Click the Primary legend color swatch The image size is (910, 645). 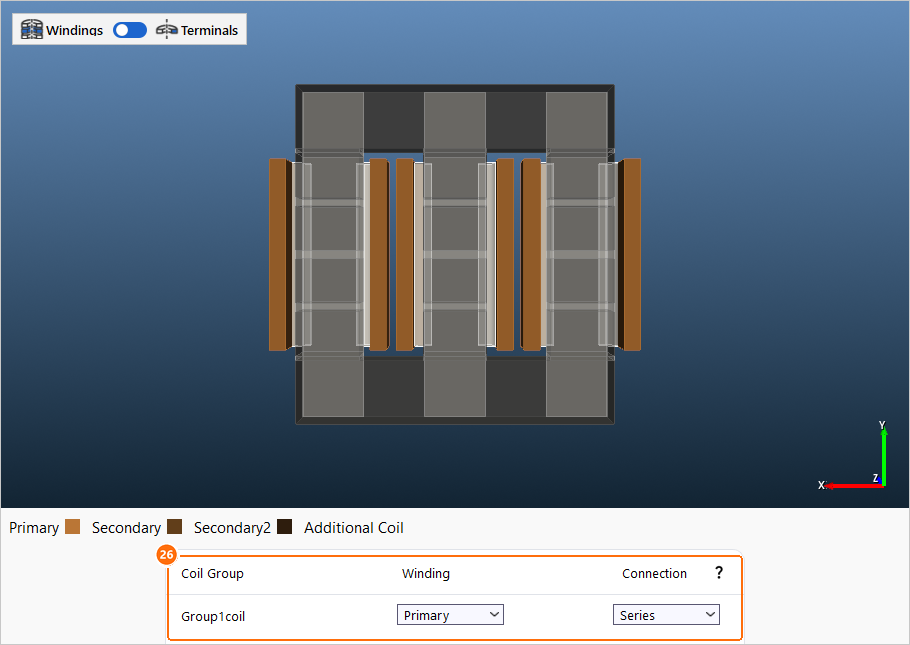point(73,527)
